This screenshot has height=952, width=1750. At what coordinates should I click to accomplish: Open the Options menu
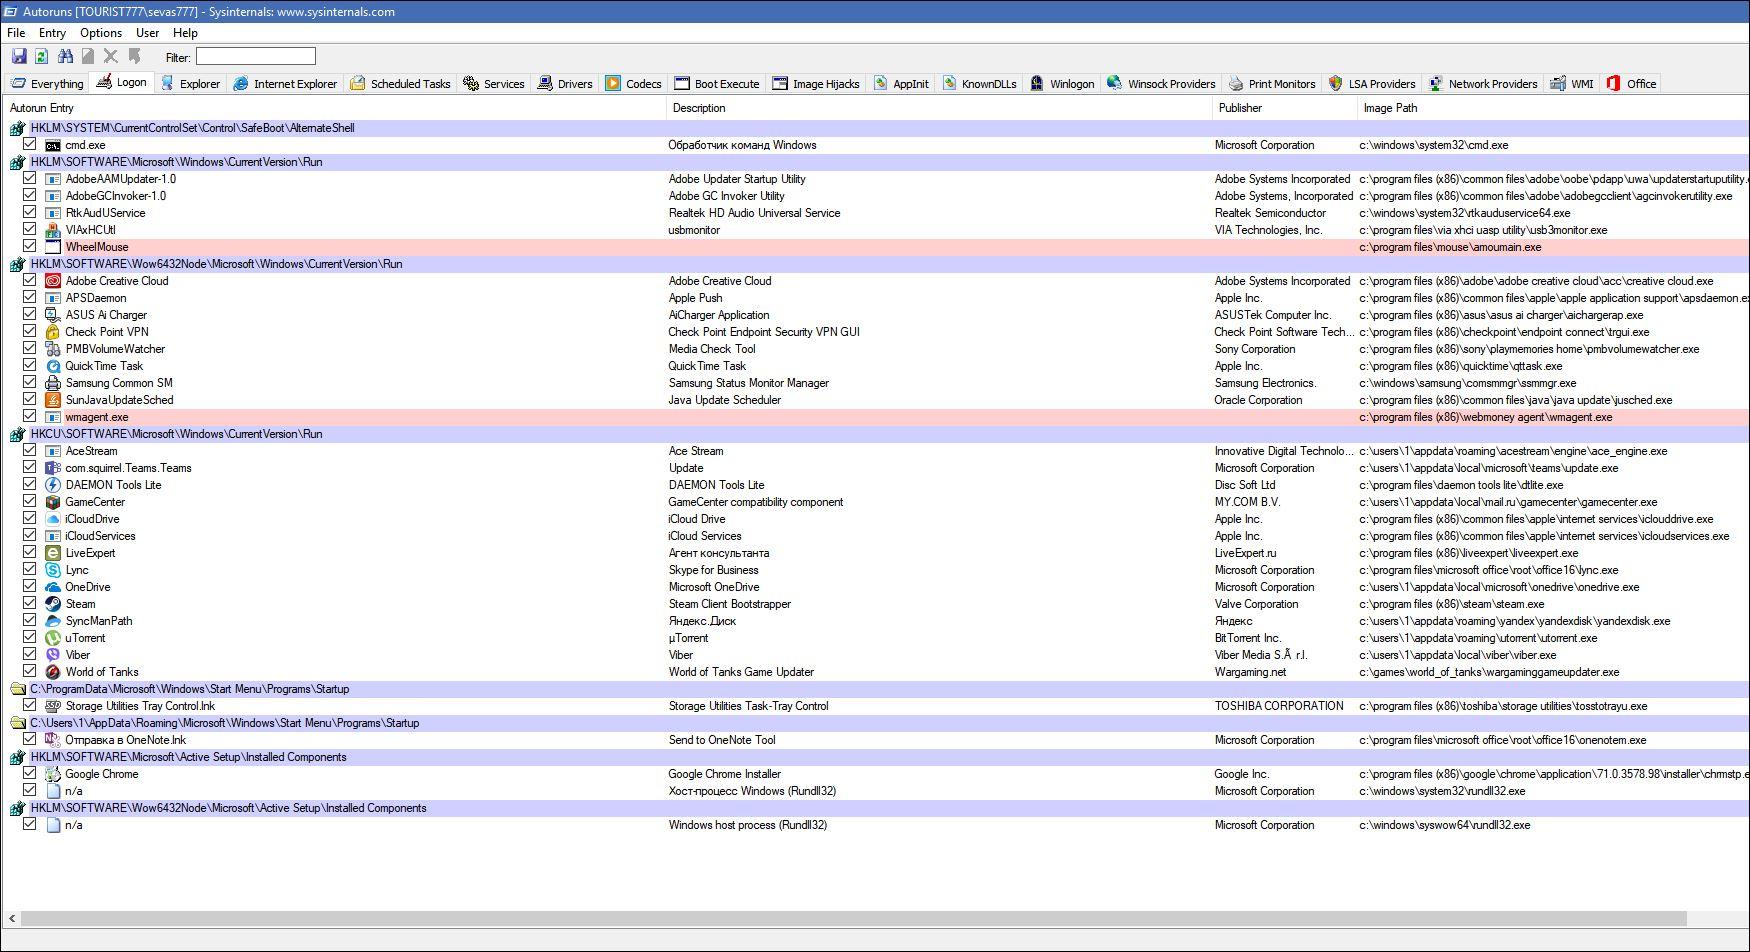(101, 33)
